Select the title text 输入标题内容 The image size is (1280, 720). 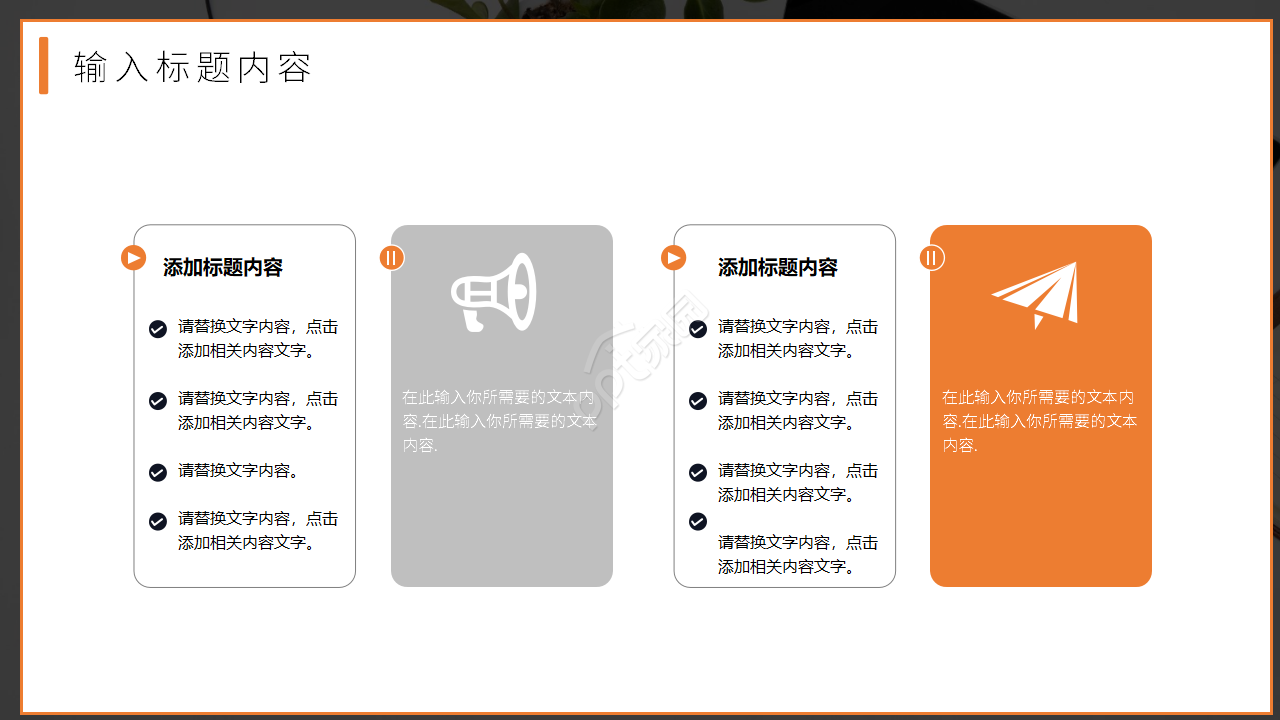coord(191,68)
